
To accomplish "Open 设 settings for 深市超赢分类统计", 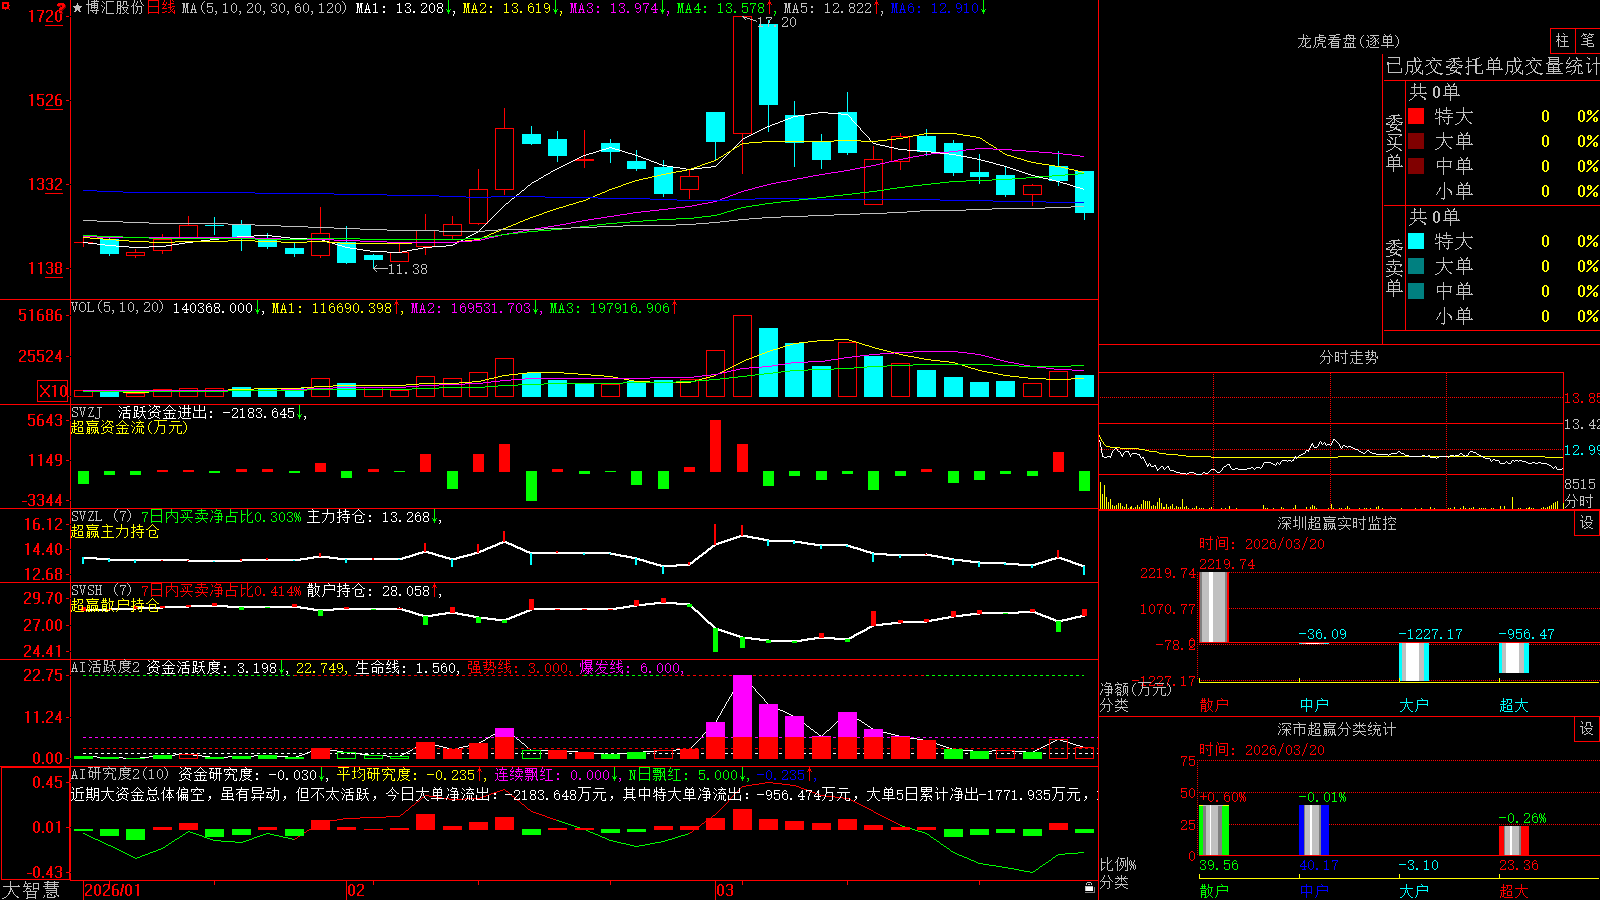I will [1587, 729].
